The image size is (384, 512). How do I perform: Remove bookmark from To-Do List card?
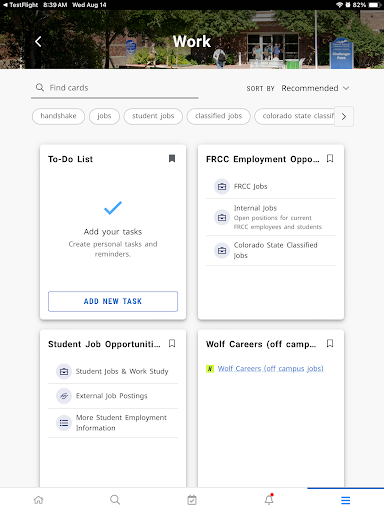172,158
